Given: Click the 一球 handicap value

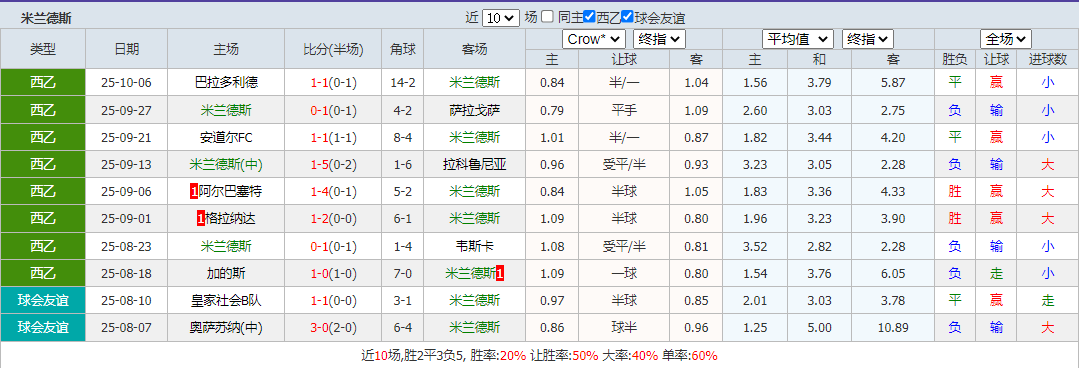Looking at the screenshot, I should pyautogui.click(x=625, y=274).
